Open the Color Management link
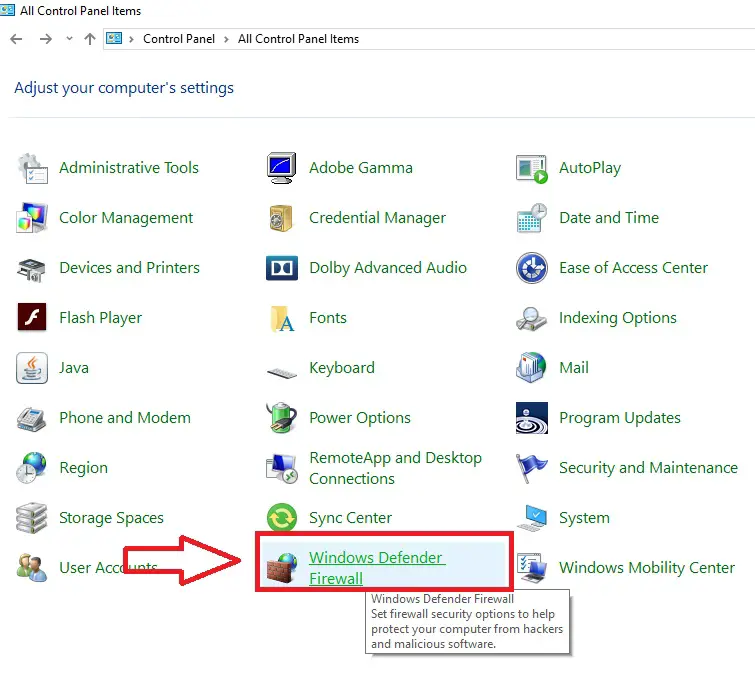755x685 pixels. pyautogui.click(x=126, y=218)
